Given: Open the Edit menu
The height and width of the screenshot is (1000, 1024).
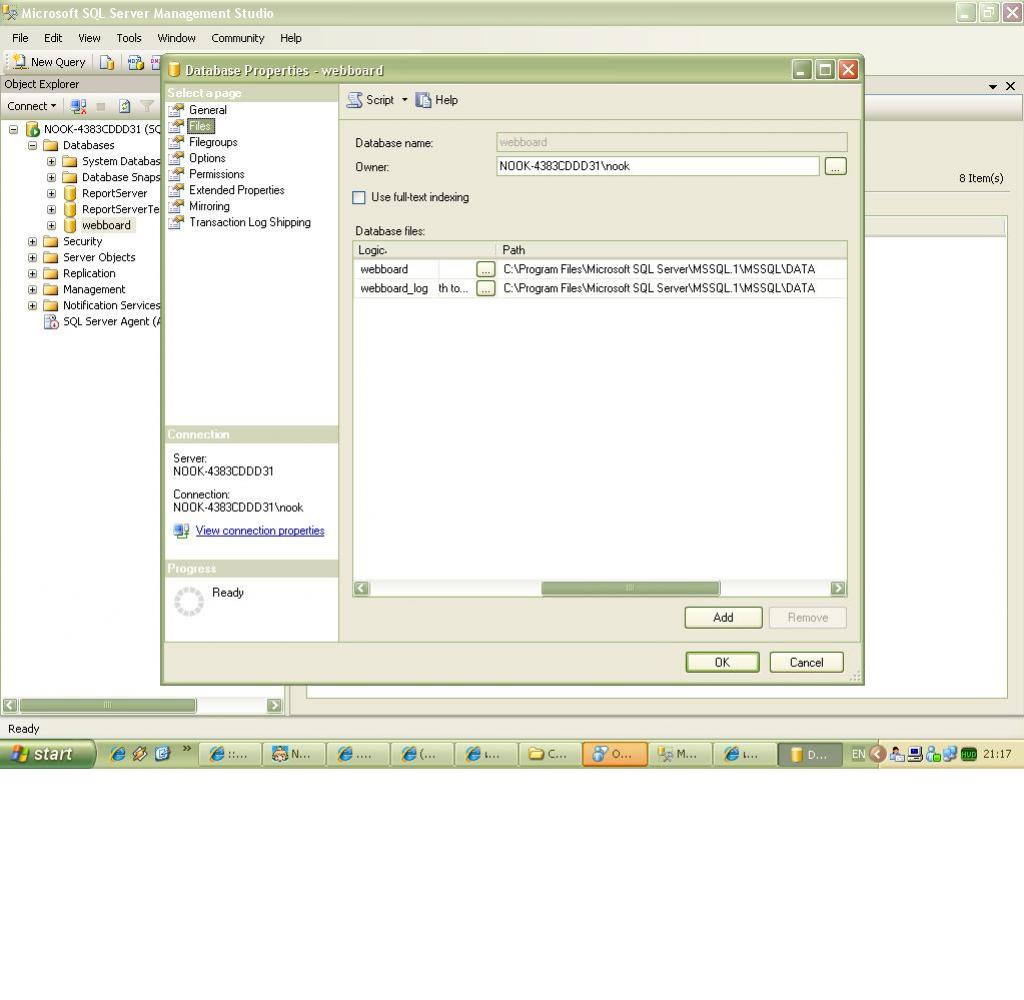Looking at the screenshot, I should tap(53, 38).
